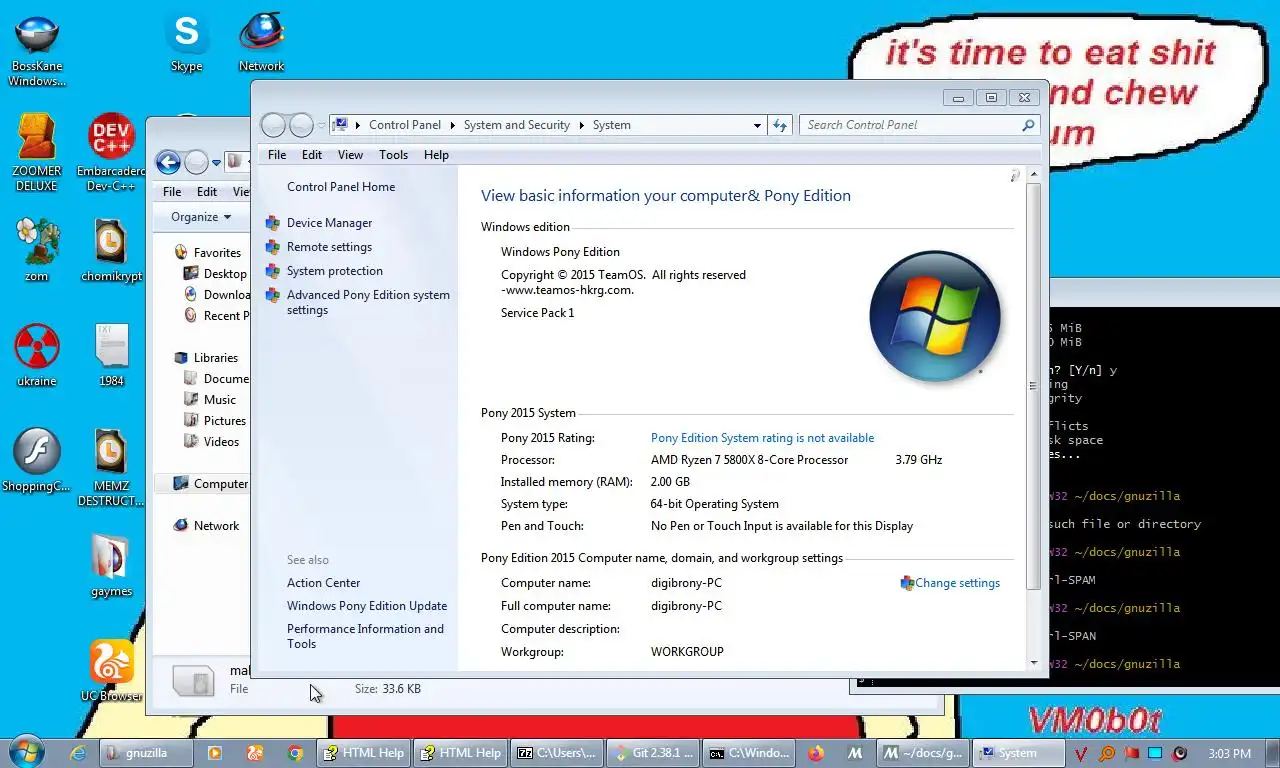Open Device Manager link
This screenshot has width=1280, height=768.
click(329, 223)
